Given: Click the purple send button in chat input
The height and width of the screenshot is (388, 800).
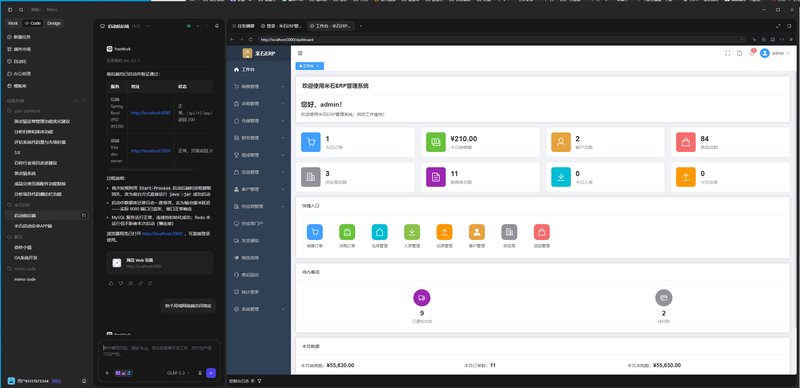Looking at the screenshot, I should (211, 373).
